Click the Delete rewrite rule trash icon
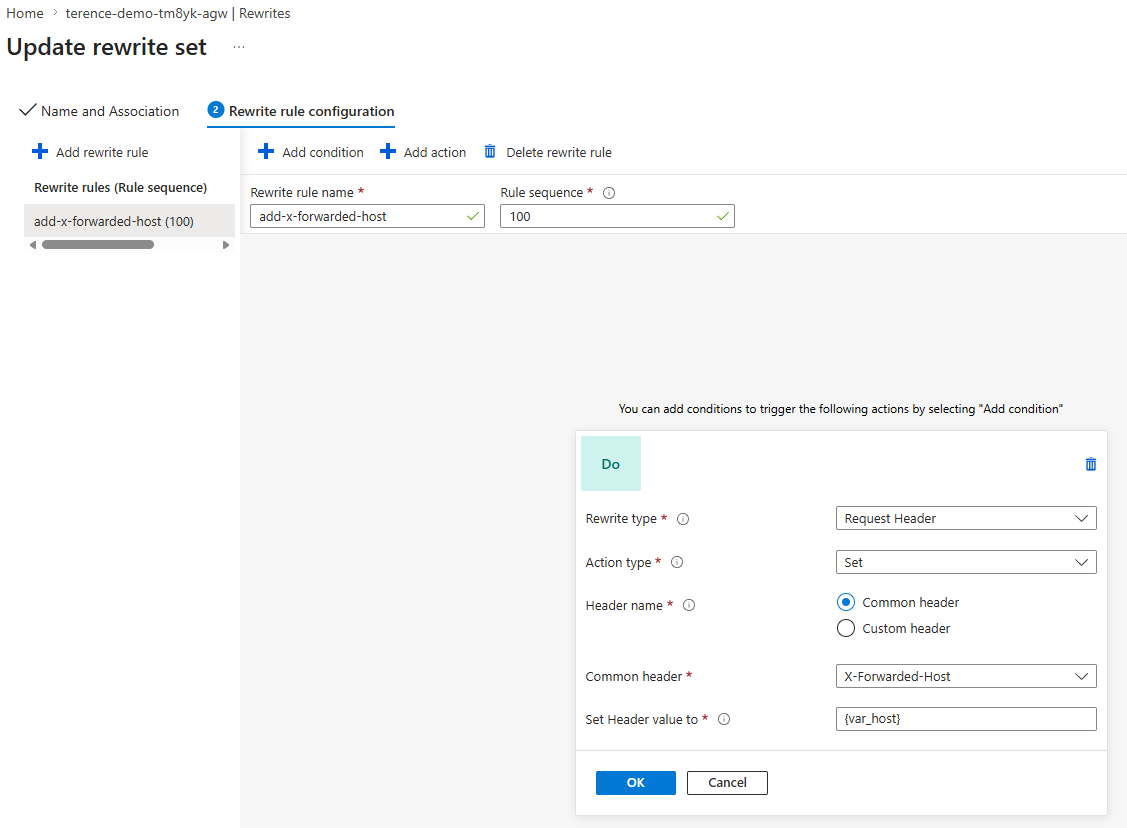The width and height of the screenshot is (1127, 828). click(489, 152)
